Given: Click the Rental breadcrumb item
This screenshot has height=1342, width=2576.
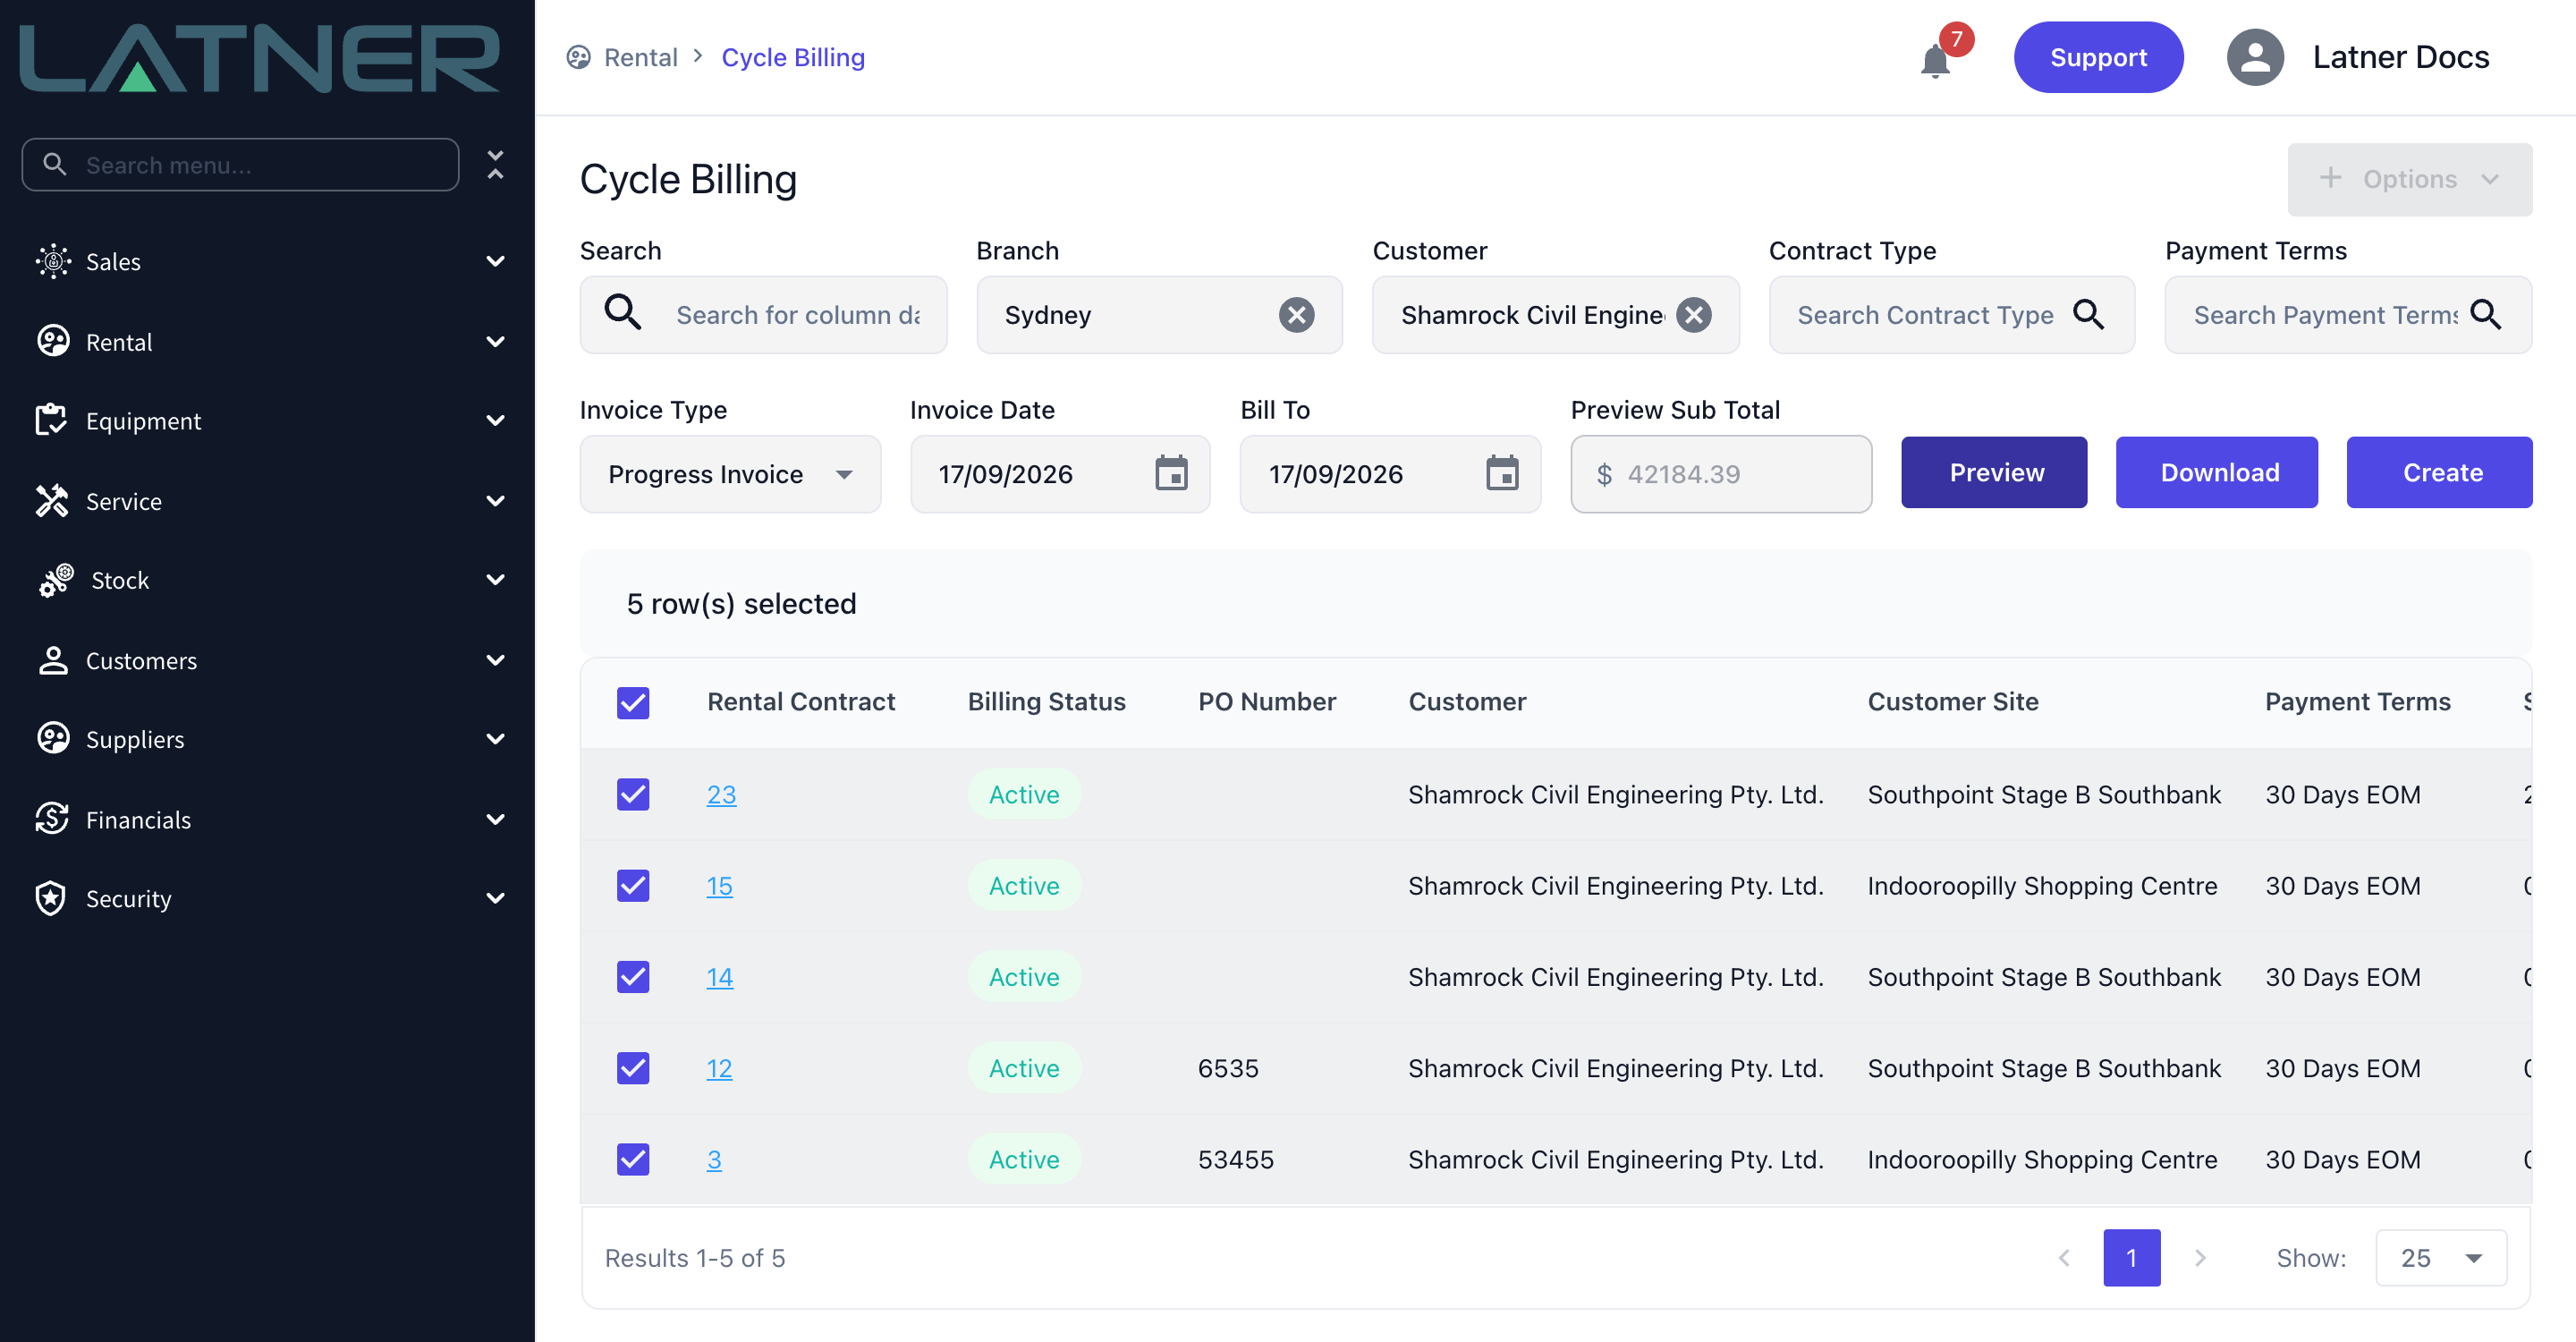Looking at the screenshot, I should click(640, 57).
